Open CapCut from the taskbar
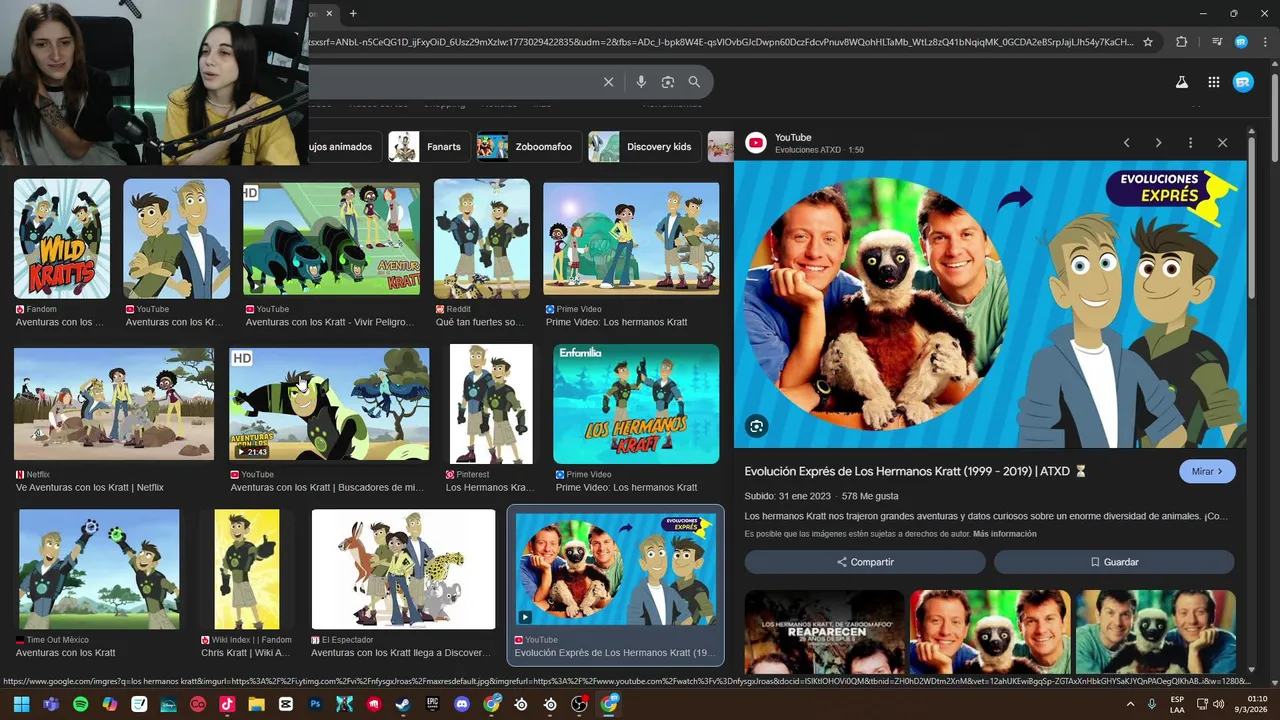This screenshot has height=720, width=1280. click(x=286, y=704)
